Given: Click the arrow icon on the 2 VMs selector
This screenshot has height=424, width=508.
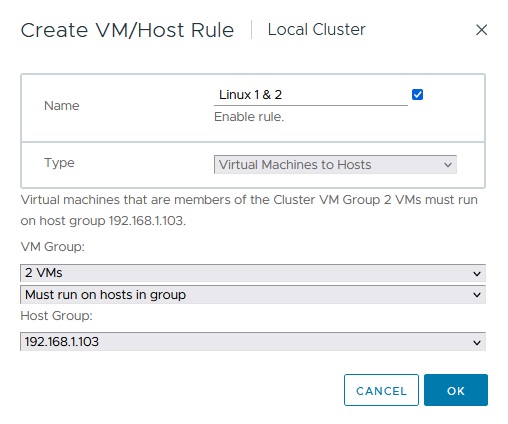Looking at the screenshot, I should tap(477, 274).
